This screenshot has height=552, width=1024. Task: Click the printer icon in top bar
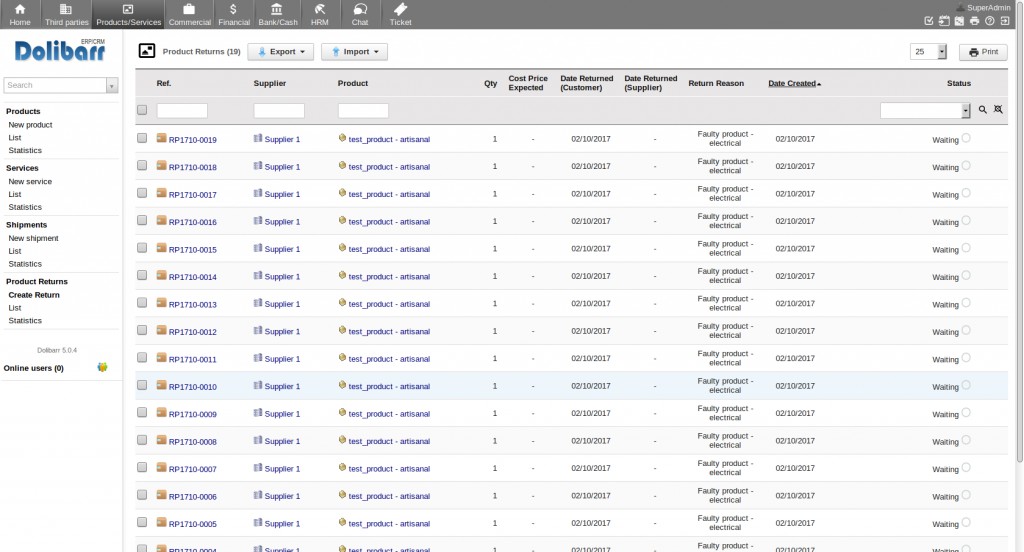[x=975, y=21]
